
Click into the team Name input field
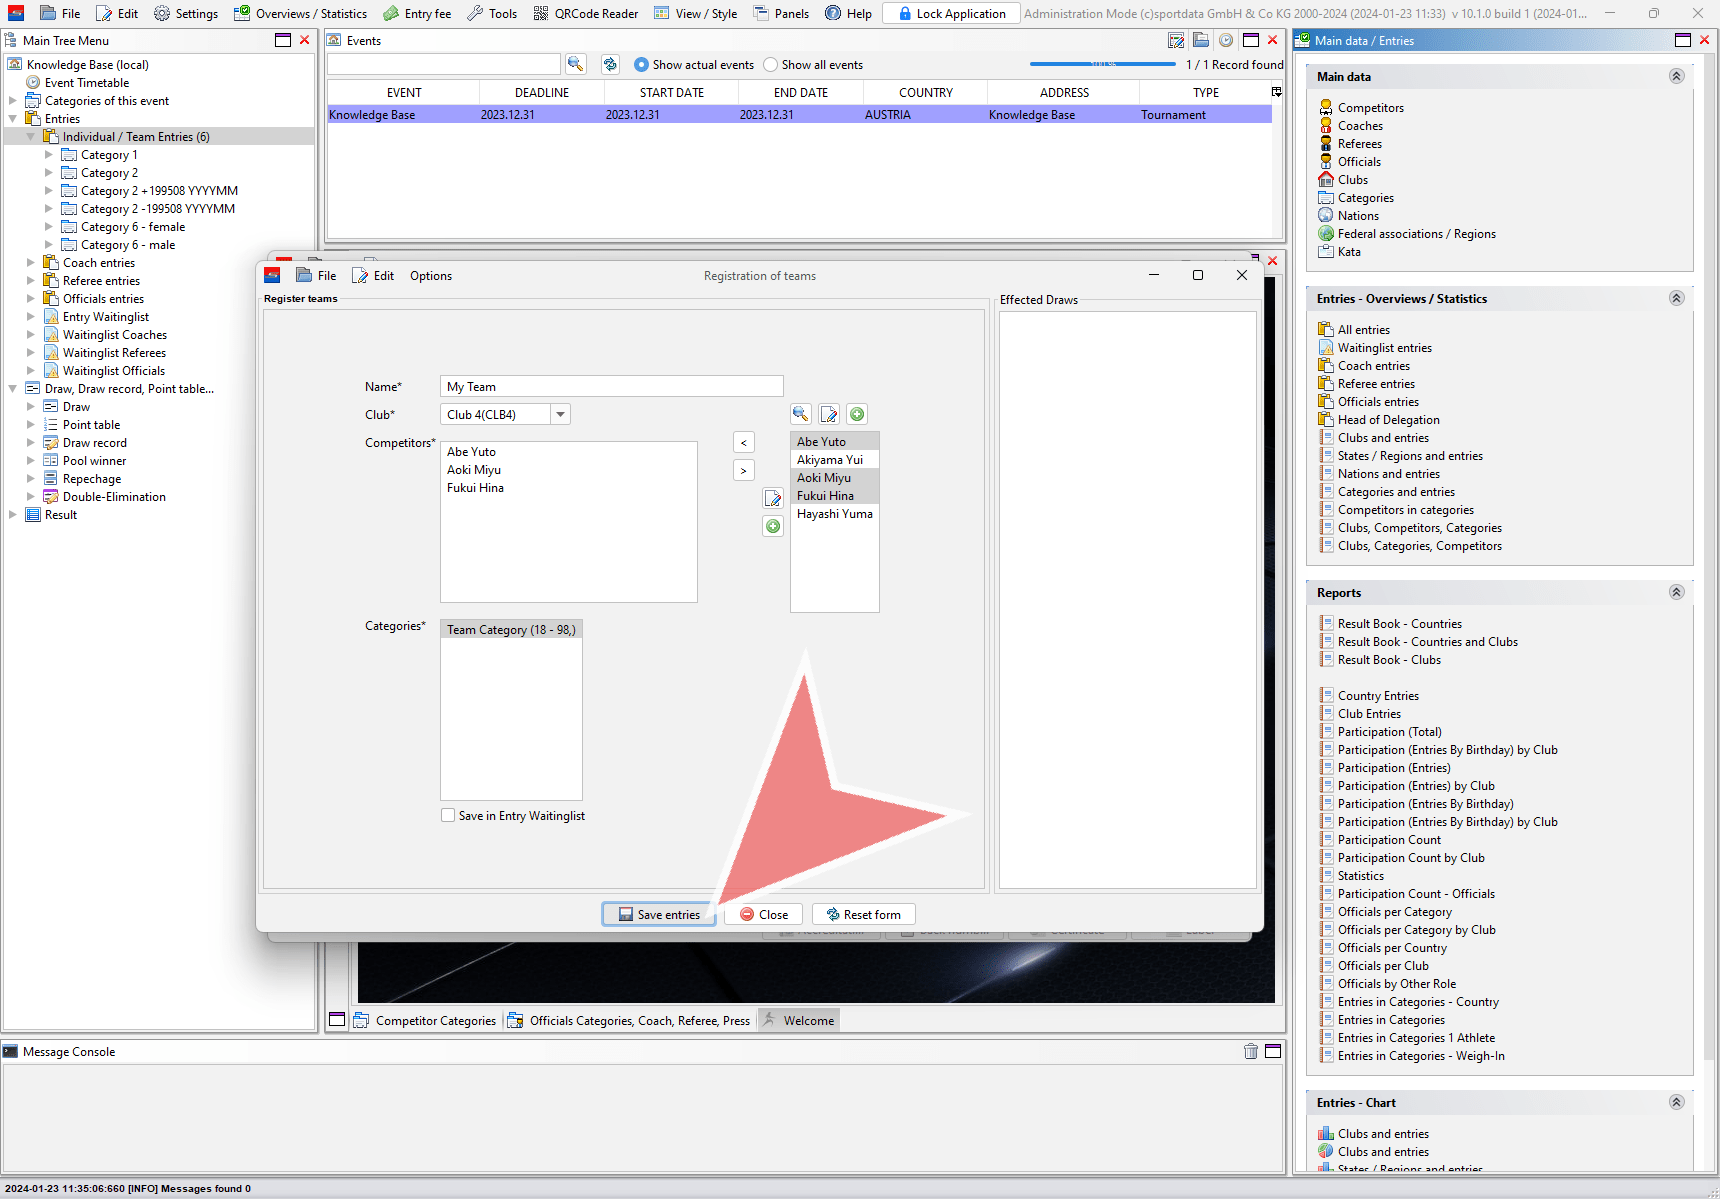click(611, 387)
